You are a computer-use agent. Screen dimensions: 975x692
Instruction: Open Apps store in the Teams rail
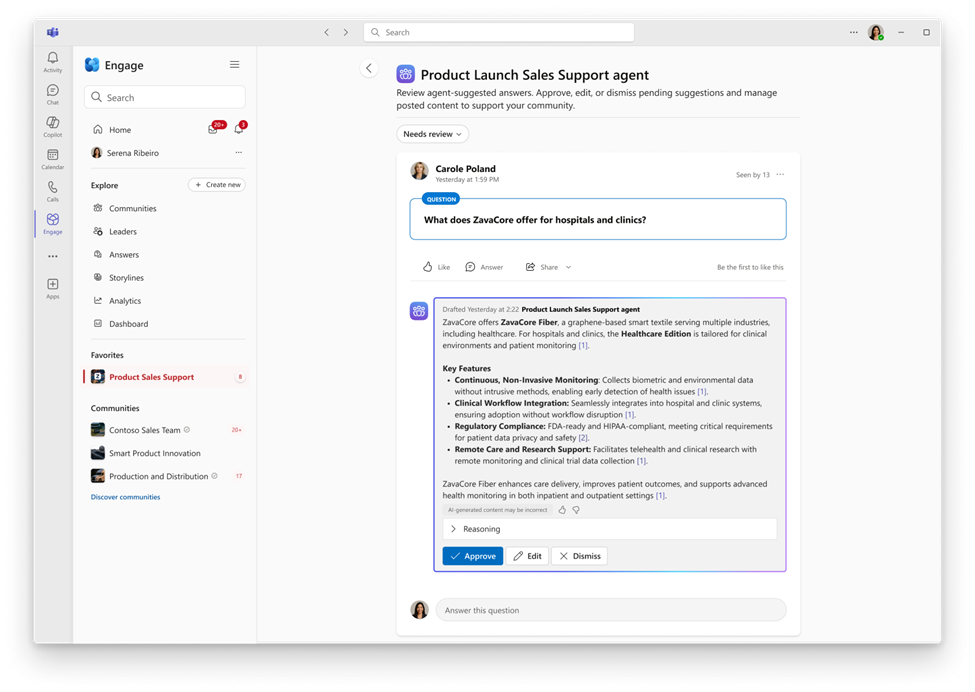coord(53,288)
